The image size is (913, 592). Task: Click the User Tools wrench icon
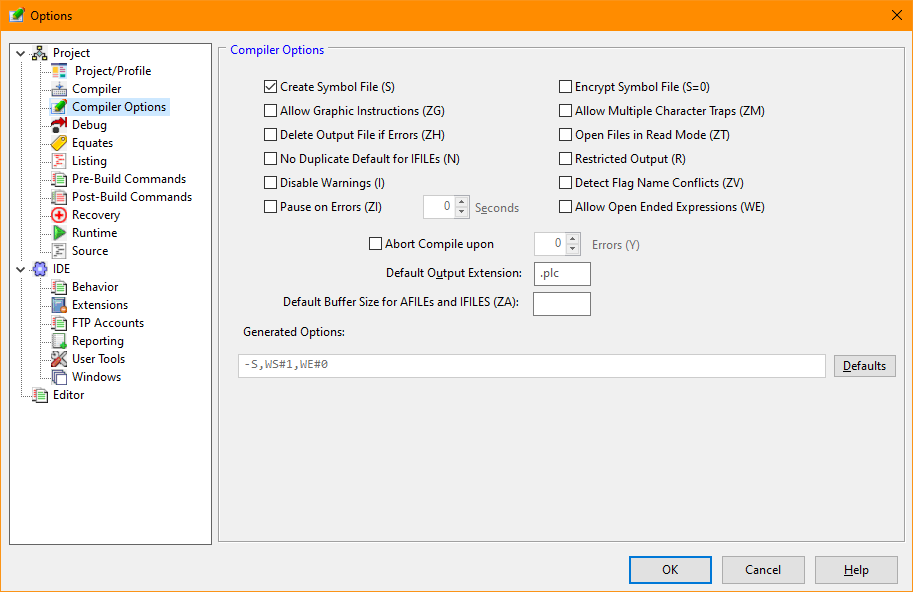(59, 359)
